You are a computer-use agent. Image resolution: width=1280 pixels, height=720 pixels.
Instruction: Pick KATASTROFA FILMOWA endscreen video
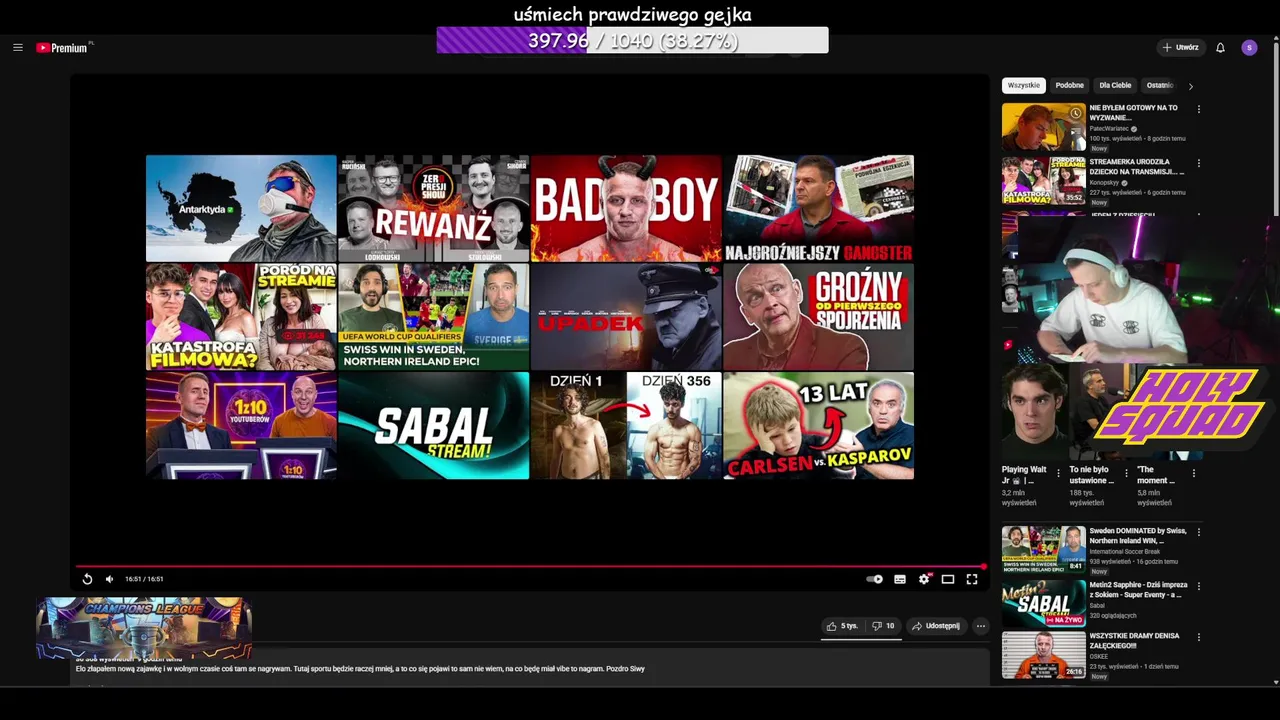click(241, 316)
